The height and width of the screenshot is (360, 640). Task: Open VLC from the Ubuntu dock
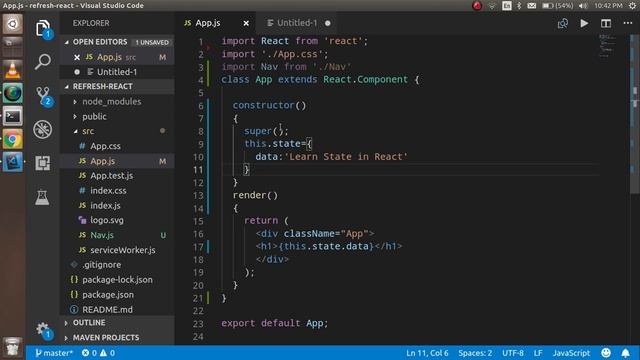[x=13, y=70]
